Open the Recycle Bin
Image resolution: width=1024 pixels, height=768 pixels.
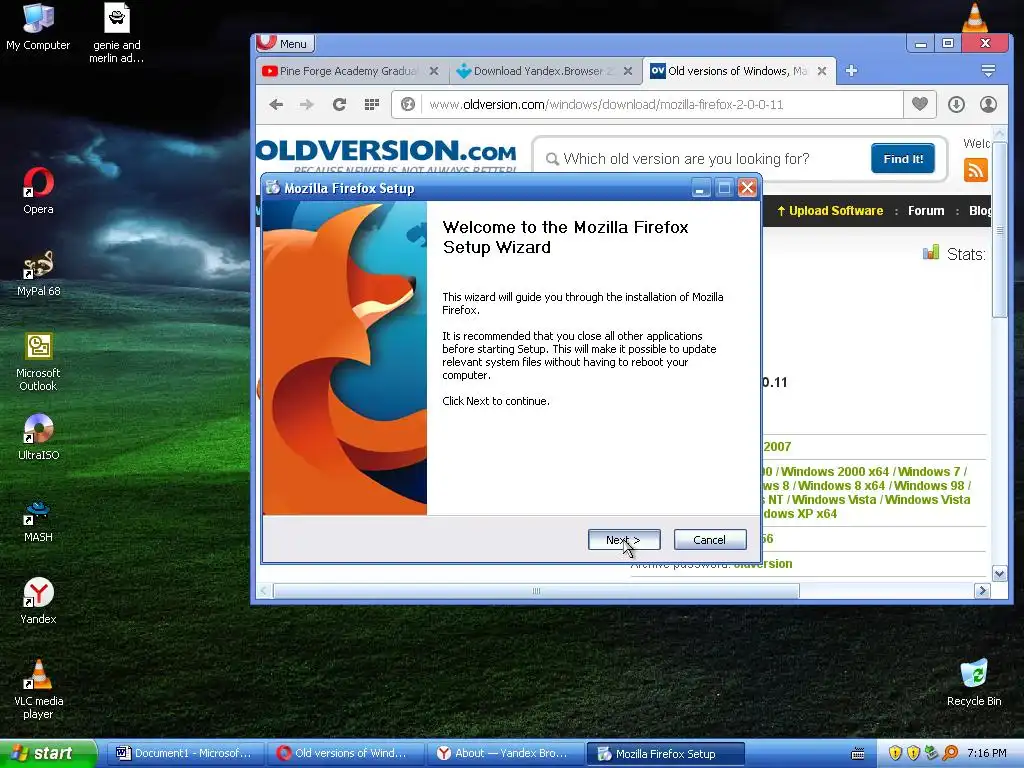click(x=974, y=682)
